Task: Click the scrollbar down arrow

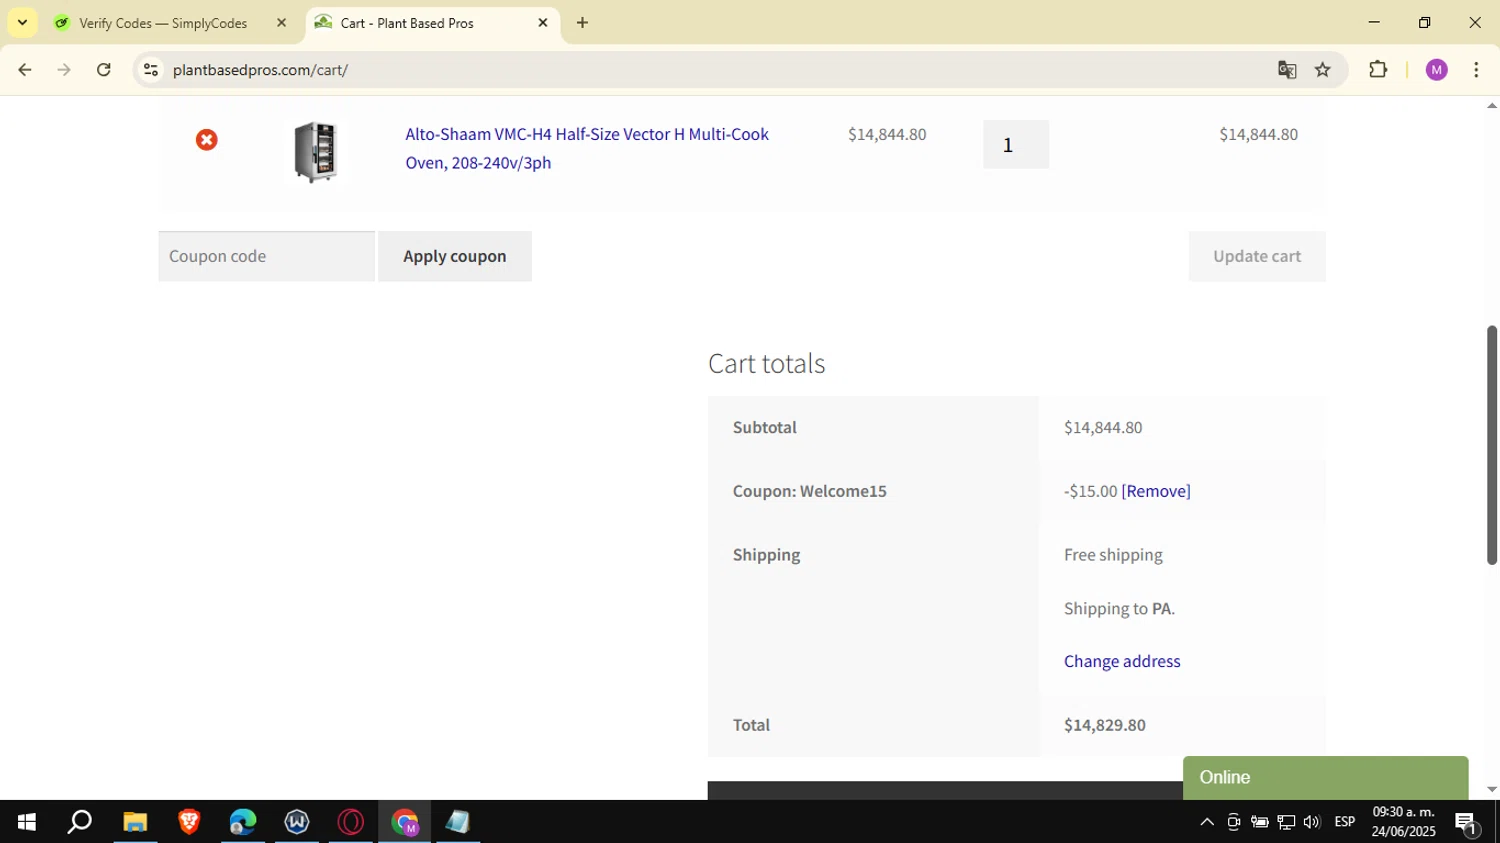Action: click(x=1491, y=790)
